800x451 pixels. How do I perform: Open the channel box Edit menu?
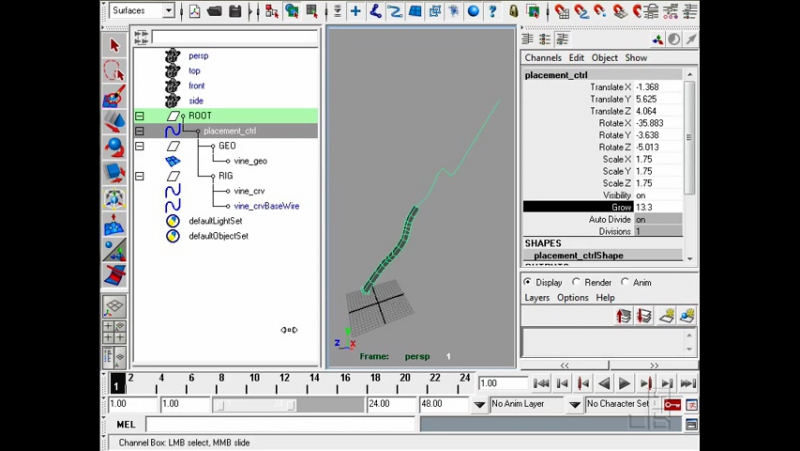point(577,58)
